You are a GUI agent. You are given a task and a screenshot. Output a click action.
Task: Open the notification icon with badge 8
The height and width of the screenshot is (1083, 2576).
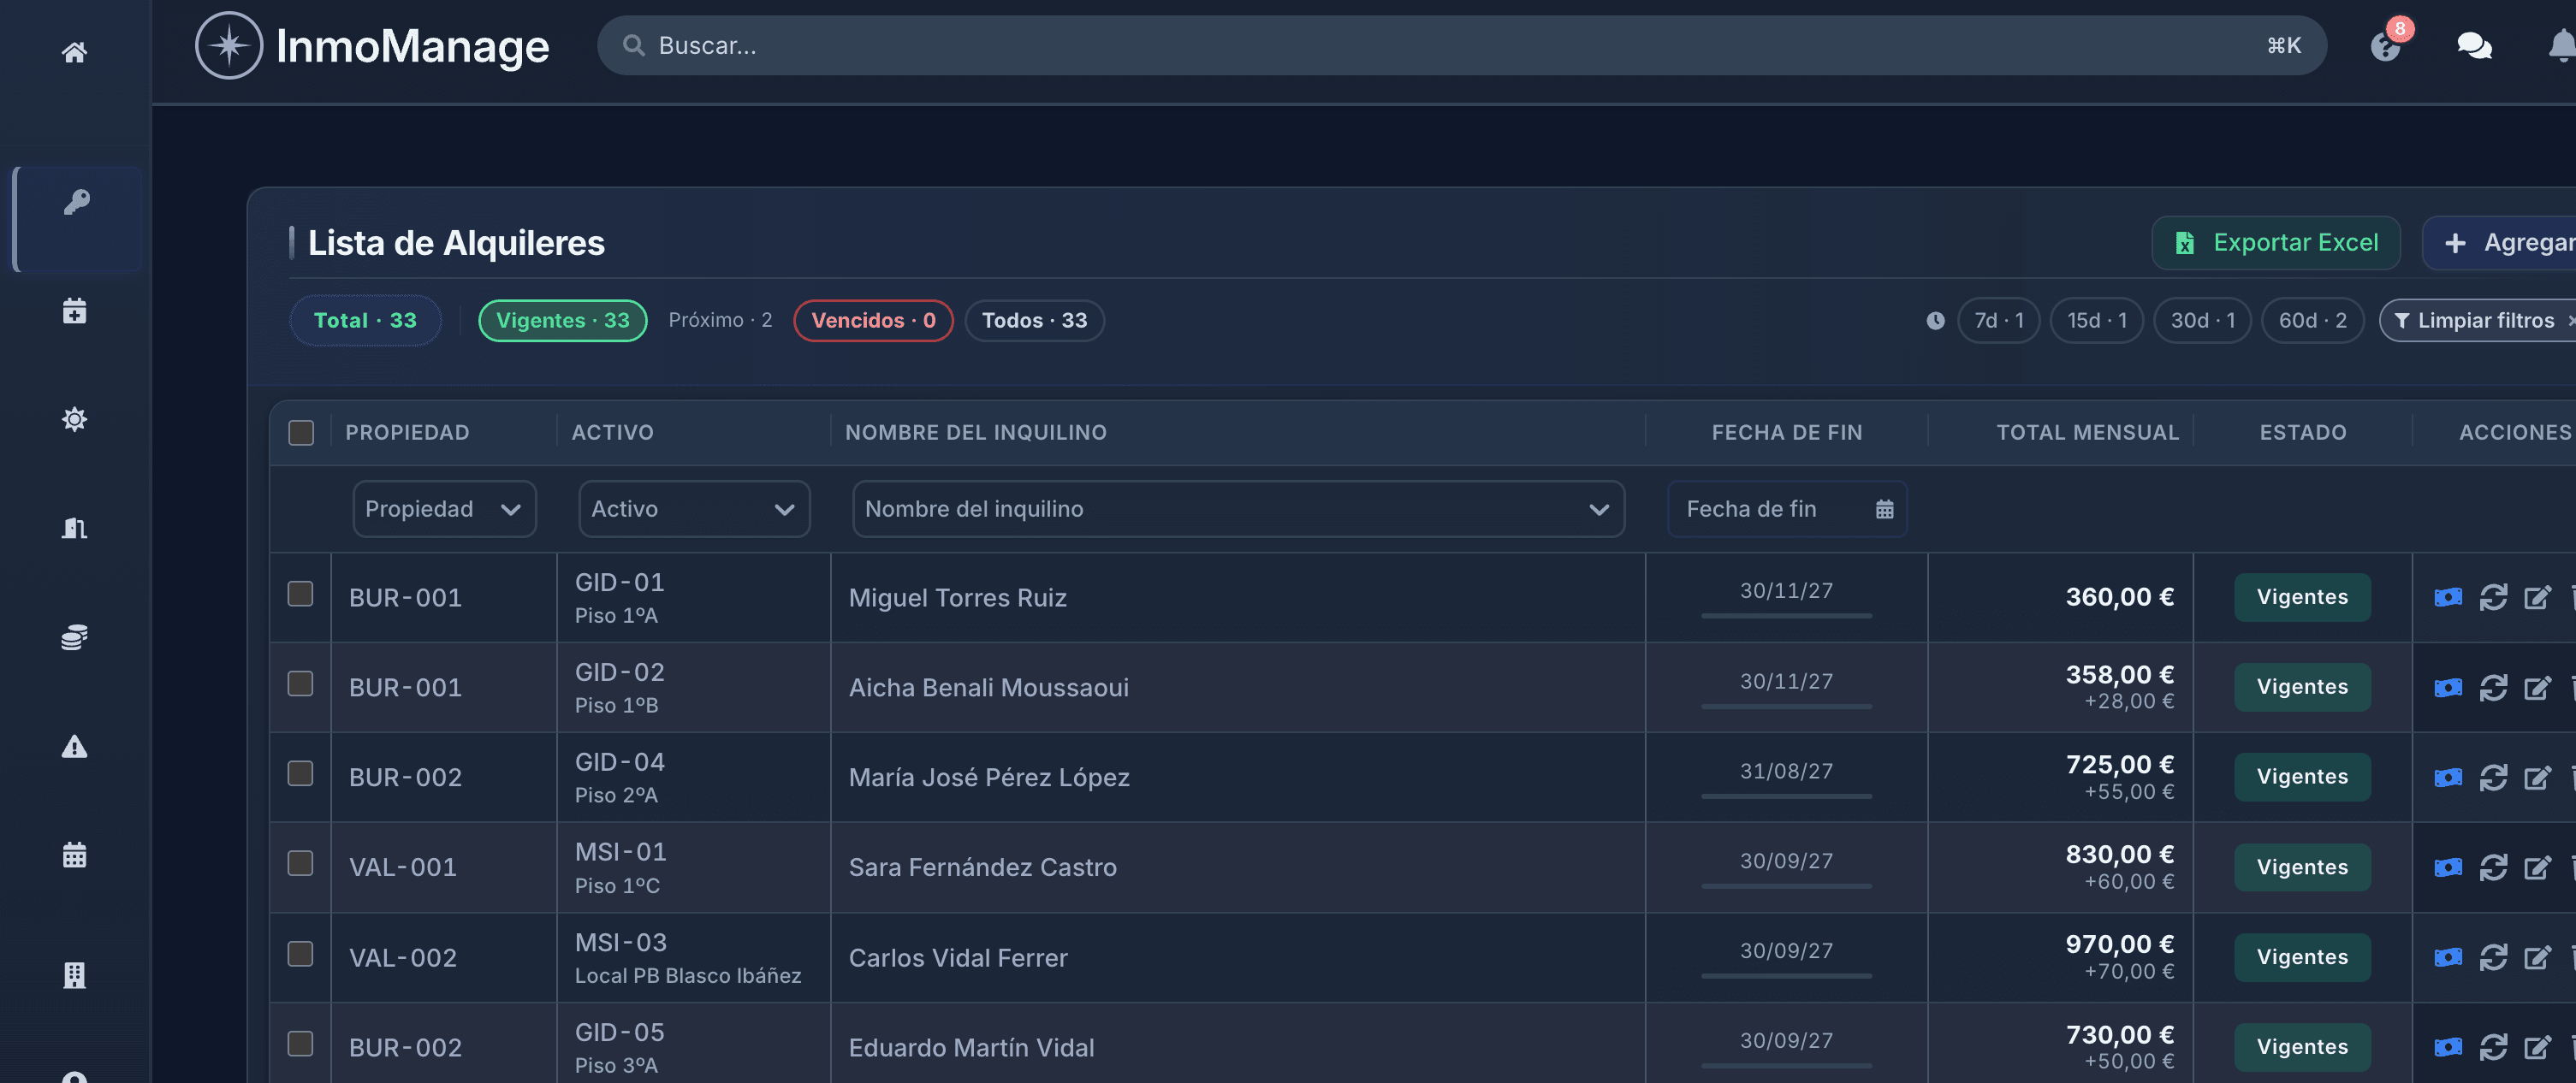(x=2386, y=45)
